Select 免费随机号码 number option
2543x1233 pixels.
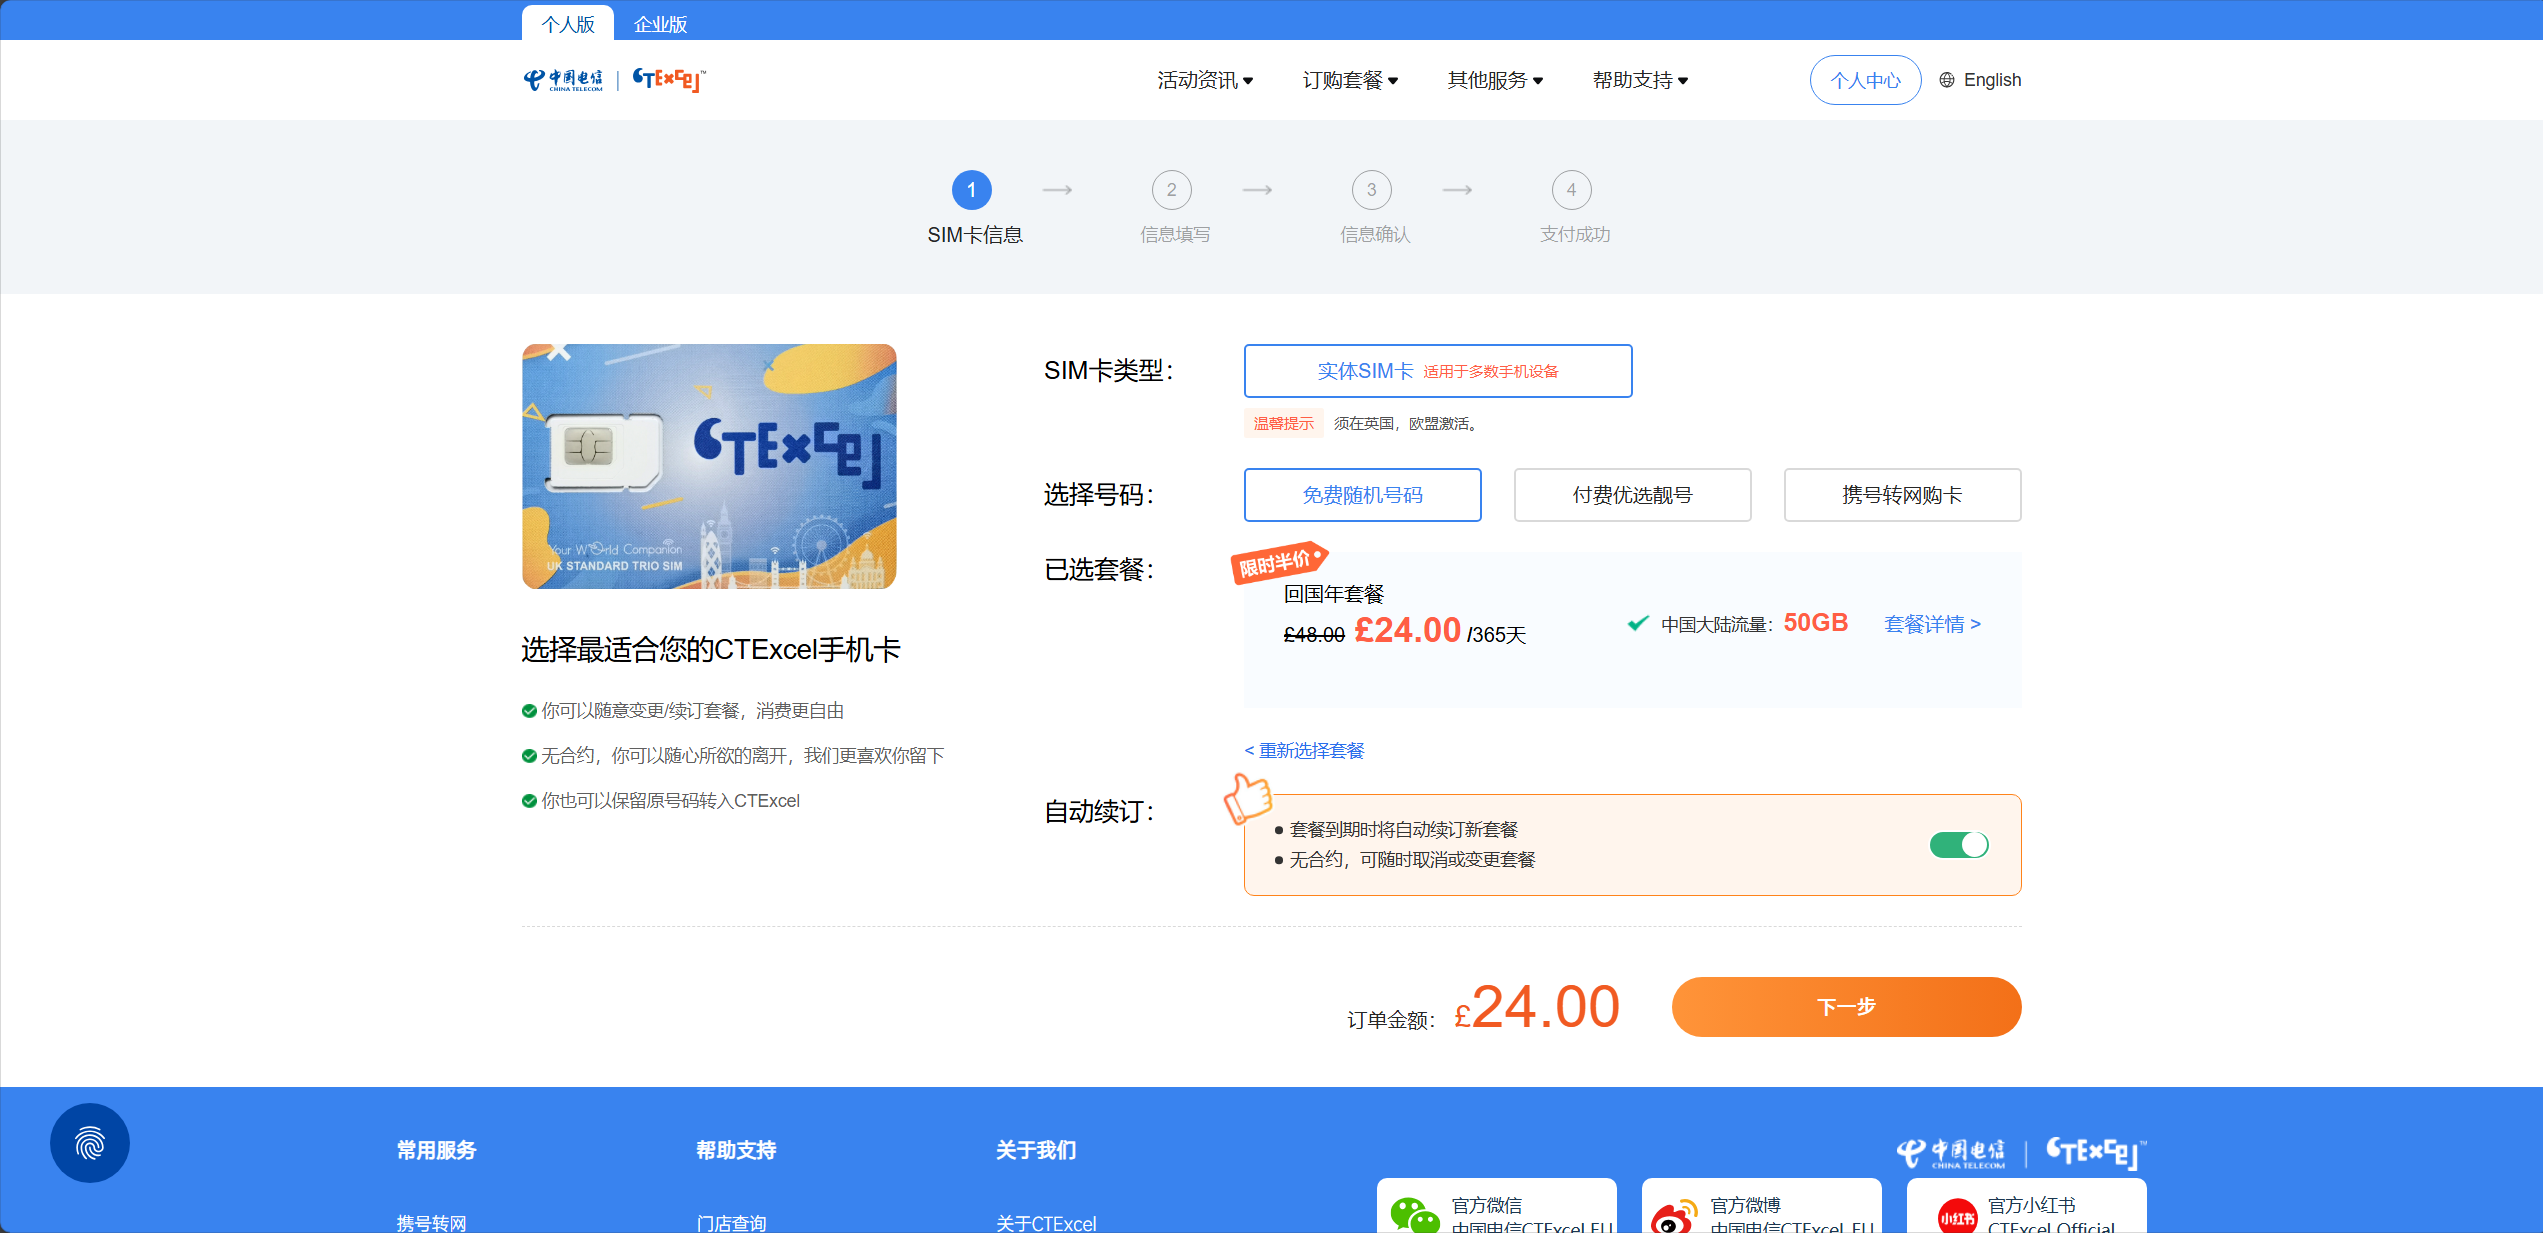[x=1362, y=495]
